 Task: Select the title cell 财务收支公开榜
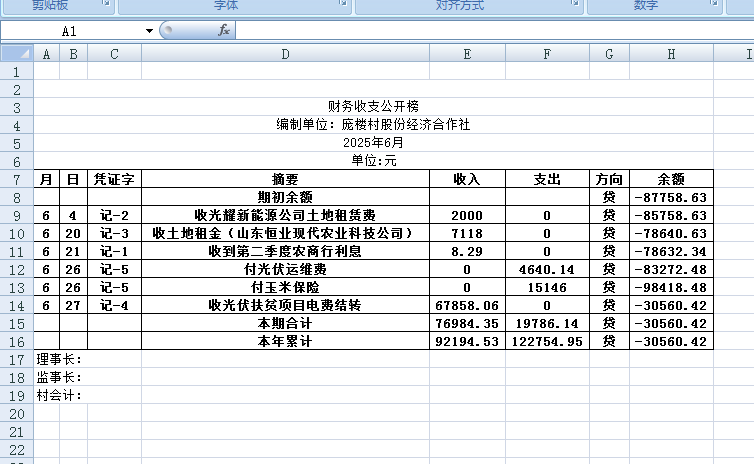pos(373,107)
